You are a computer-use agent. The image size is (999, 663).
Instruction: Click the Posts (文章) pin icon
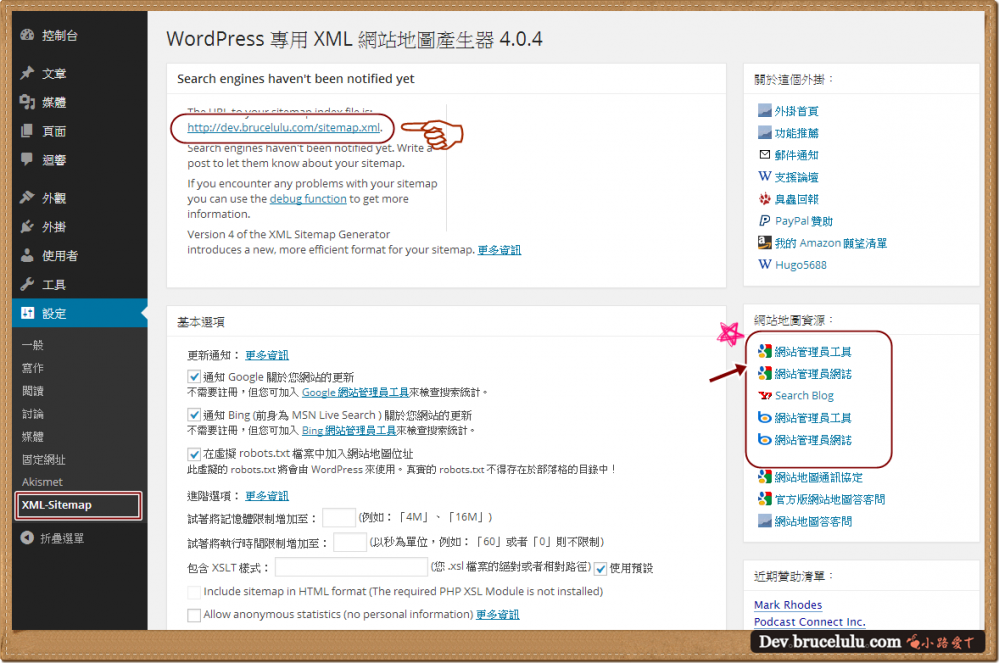coord(27,73)
